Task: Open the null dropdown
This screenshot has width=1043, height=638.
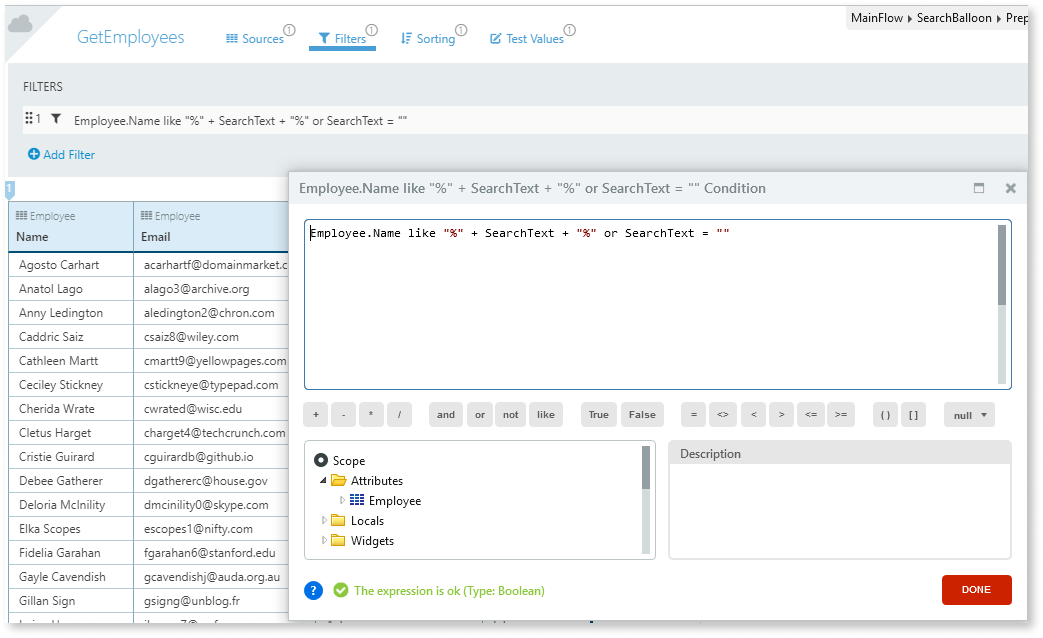Action: pos(969,415)
